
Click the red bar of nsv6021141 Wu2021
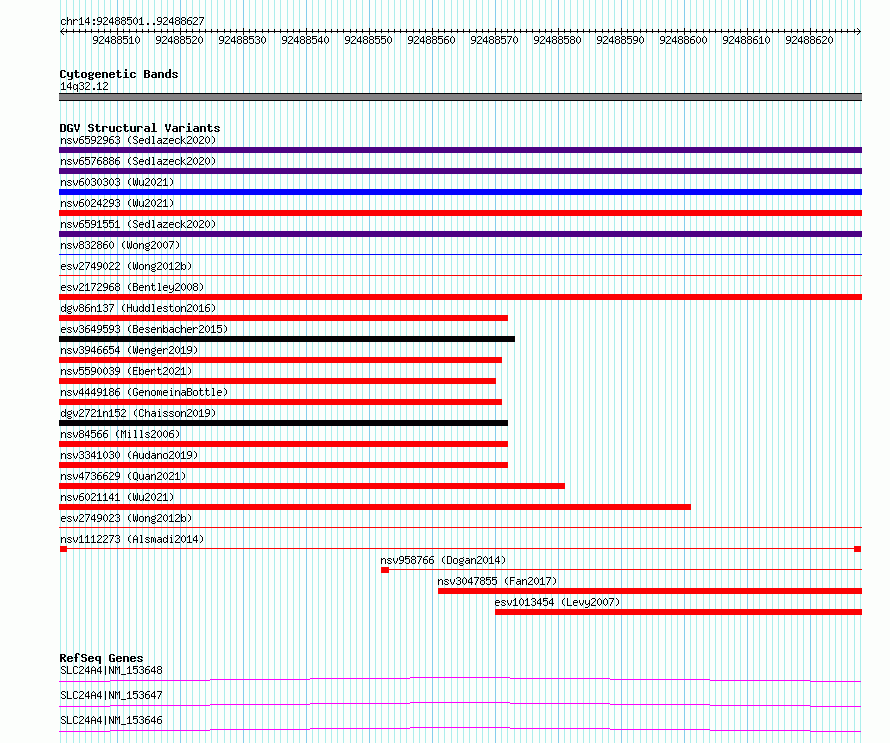click(375, 507)
